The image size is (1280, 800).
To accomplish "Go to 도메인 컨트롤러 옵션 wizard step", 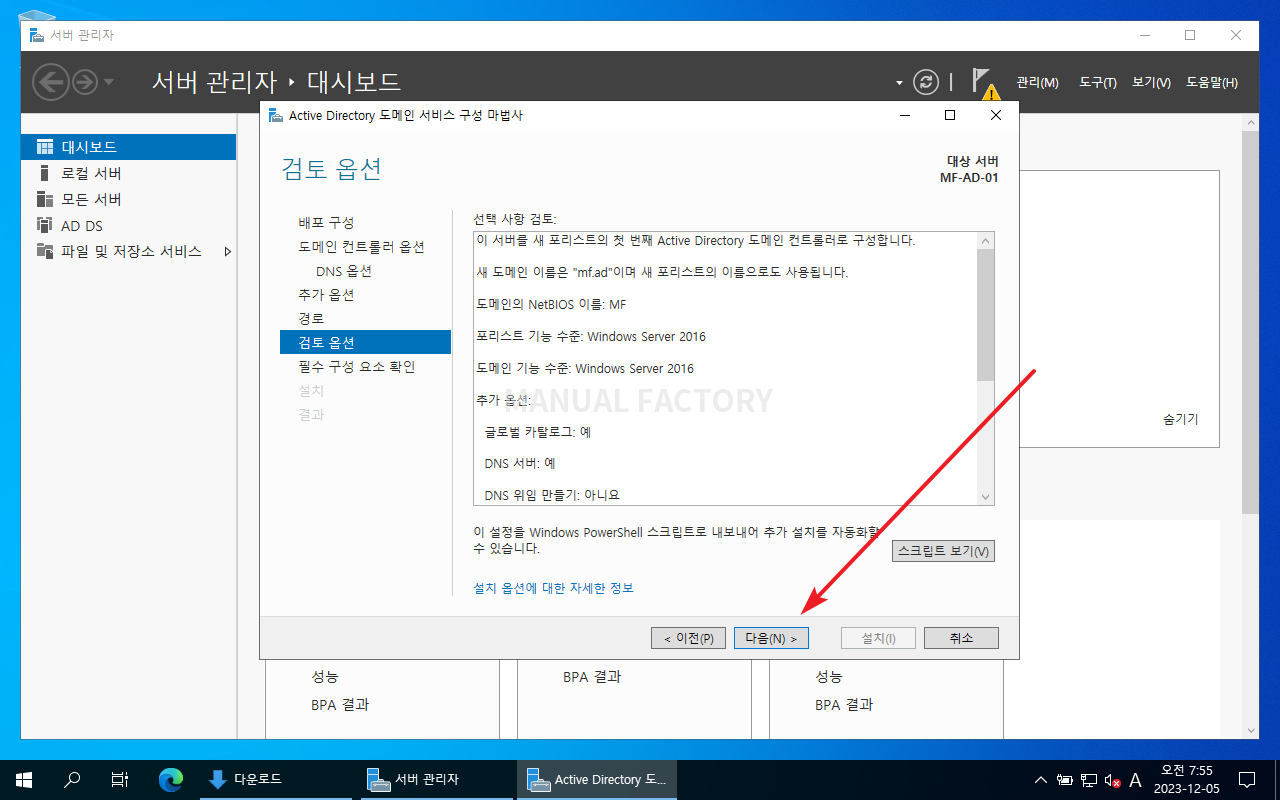I will (361, 247).
